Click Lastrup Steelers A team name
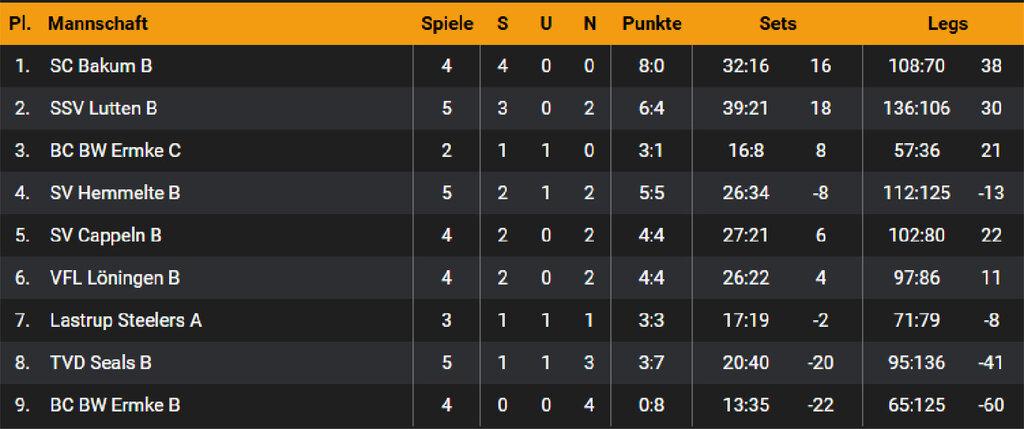 (126, 320)
